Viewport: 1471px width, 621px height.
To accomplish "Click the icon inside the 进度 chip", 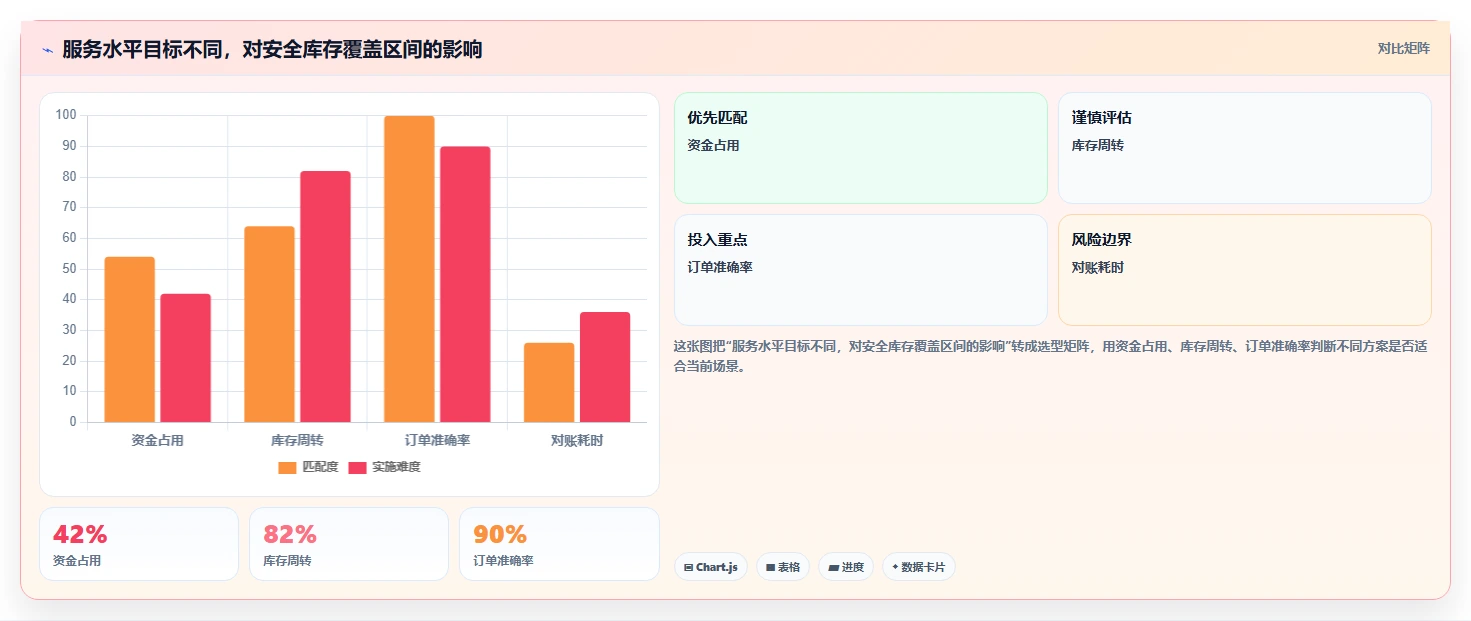I will pos(833,567).
